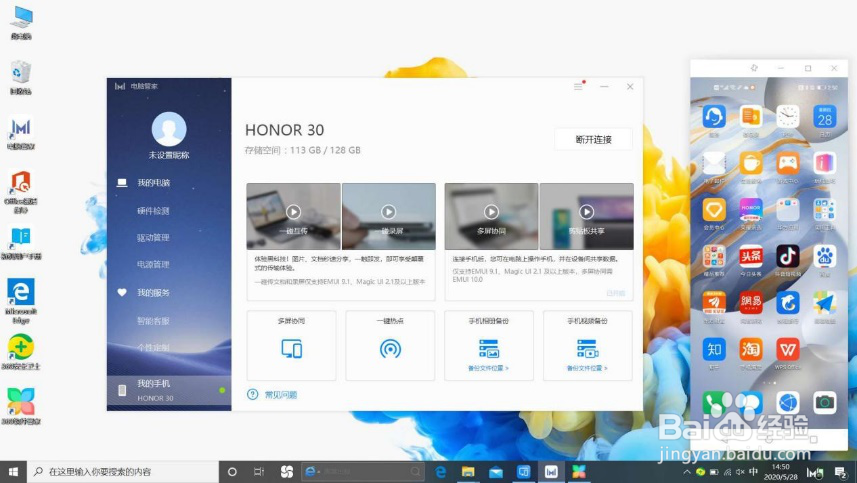Play the 一碰互传 tutorial video

point(294,212)
